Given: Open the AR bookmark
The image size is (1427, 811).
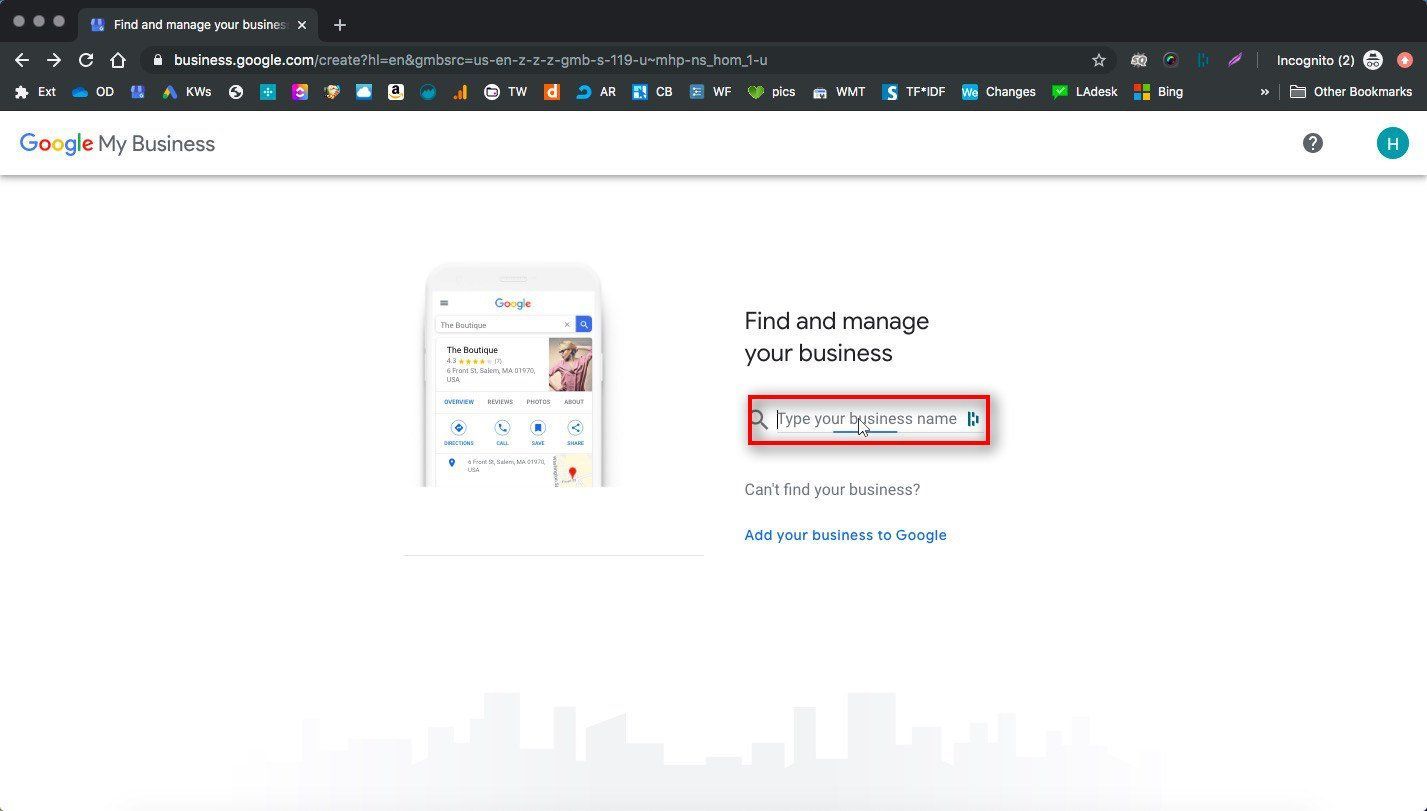Looking at the screenshot, I should point(596,92).
